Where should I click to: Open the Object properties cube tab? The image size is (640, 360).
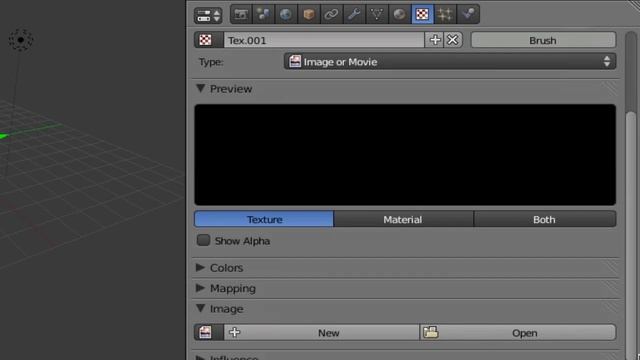309,15
